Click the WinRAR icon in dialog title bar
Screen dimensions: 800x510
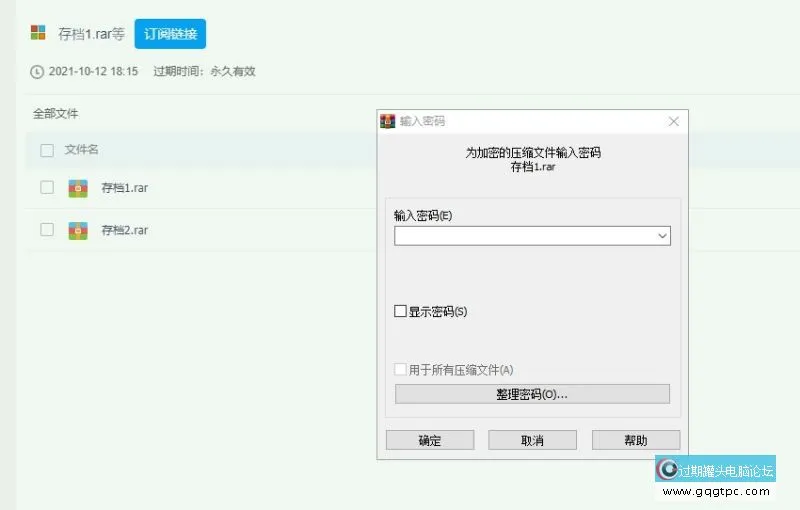[388, 121]
